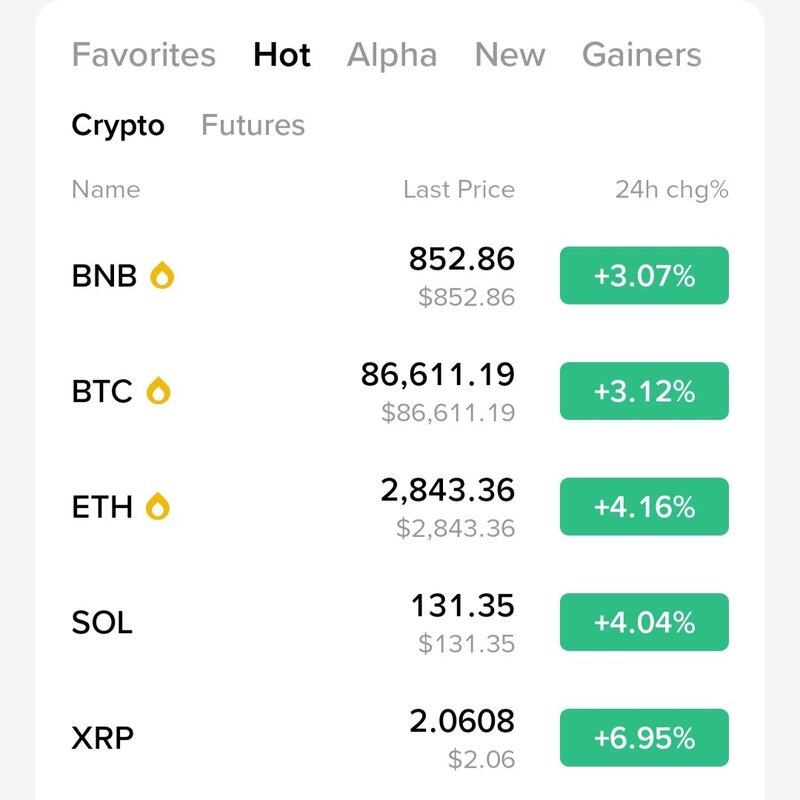Tap the flame icon next to BTC

click(159, 391)
